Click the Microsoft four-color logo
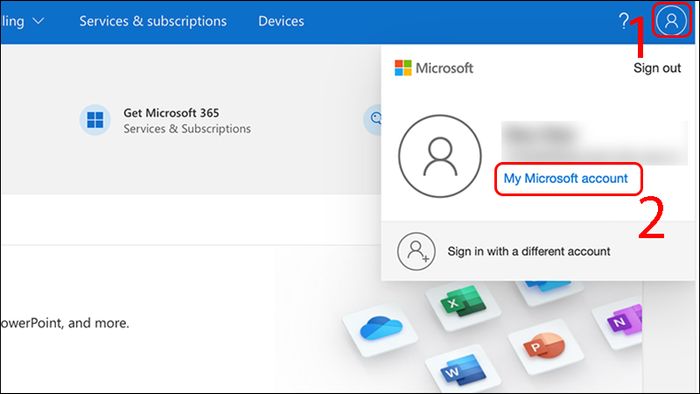The image size is (700, 394). [x=403, y=68]
